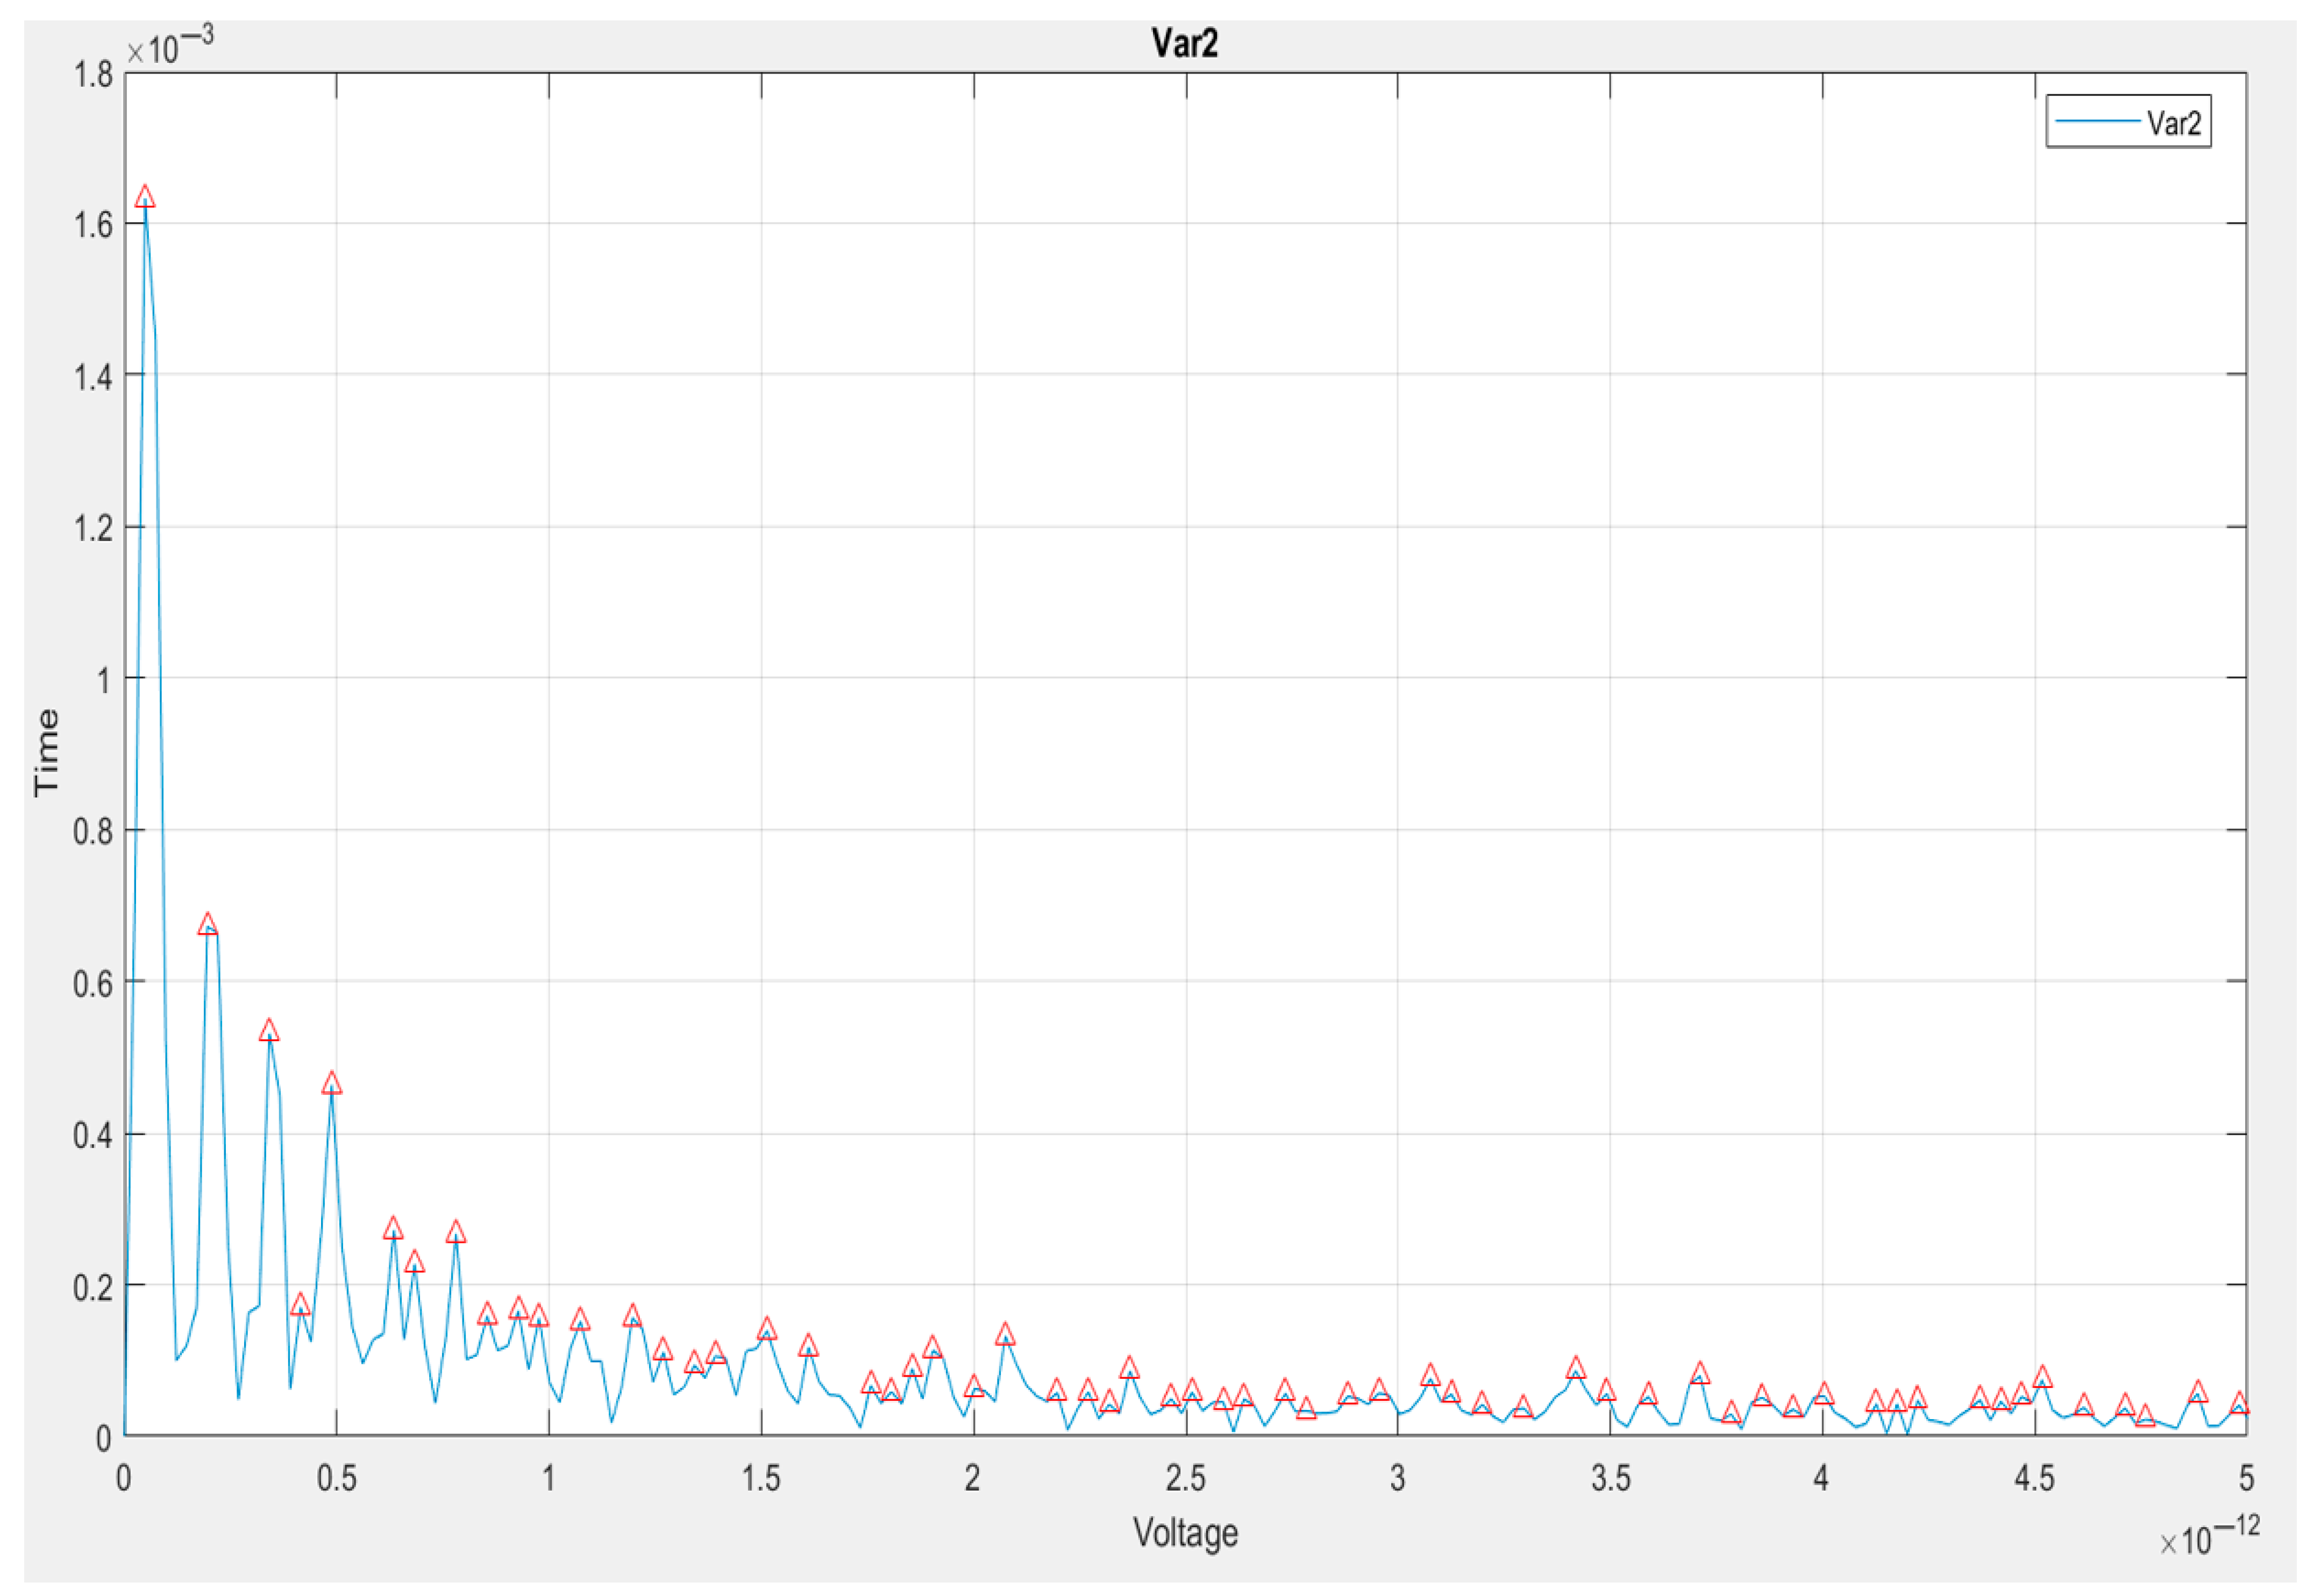Select the peak marker just left of 0.5 voltage
The image size is (2314, 1596).
(x=332, y=1083)
